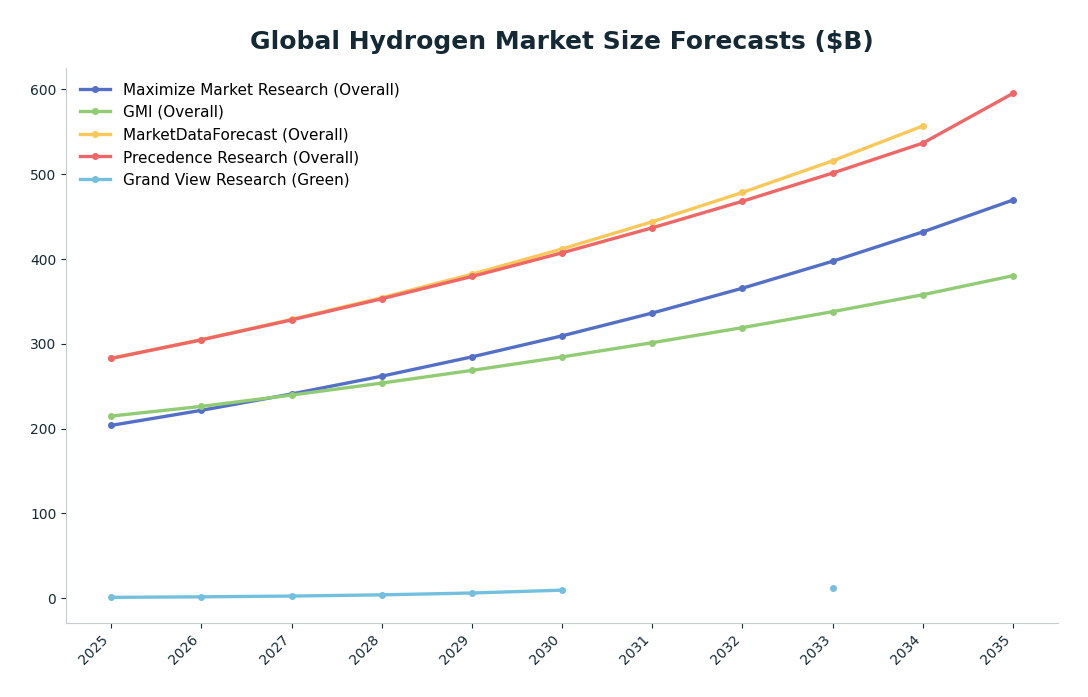Click Maximize Market Research blue point at 2033

click(833, 261)
